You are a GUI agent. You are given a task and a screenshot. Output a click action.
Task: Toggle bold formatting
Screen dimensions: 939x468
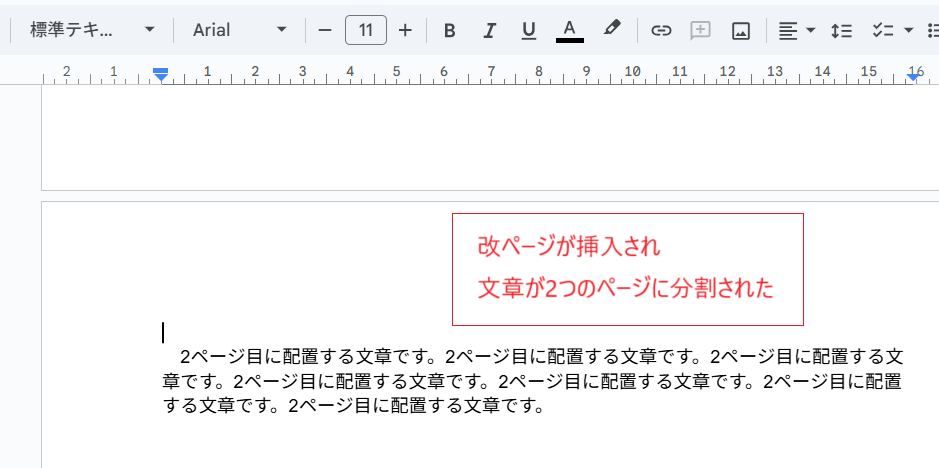450,31
